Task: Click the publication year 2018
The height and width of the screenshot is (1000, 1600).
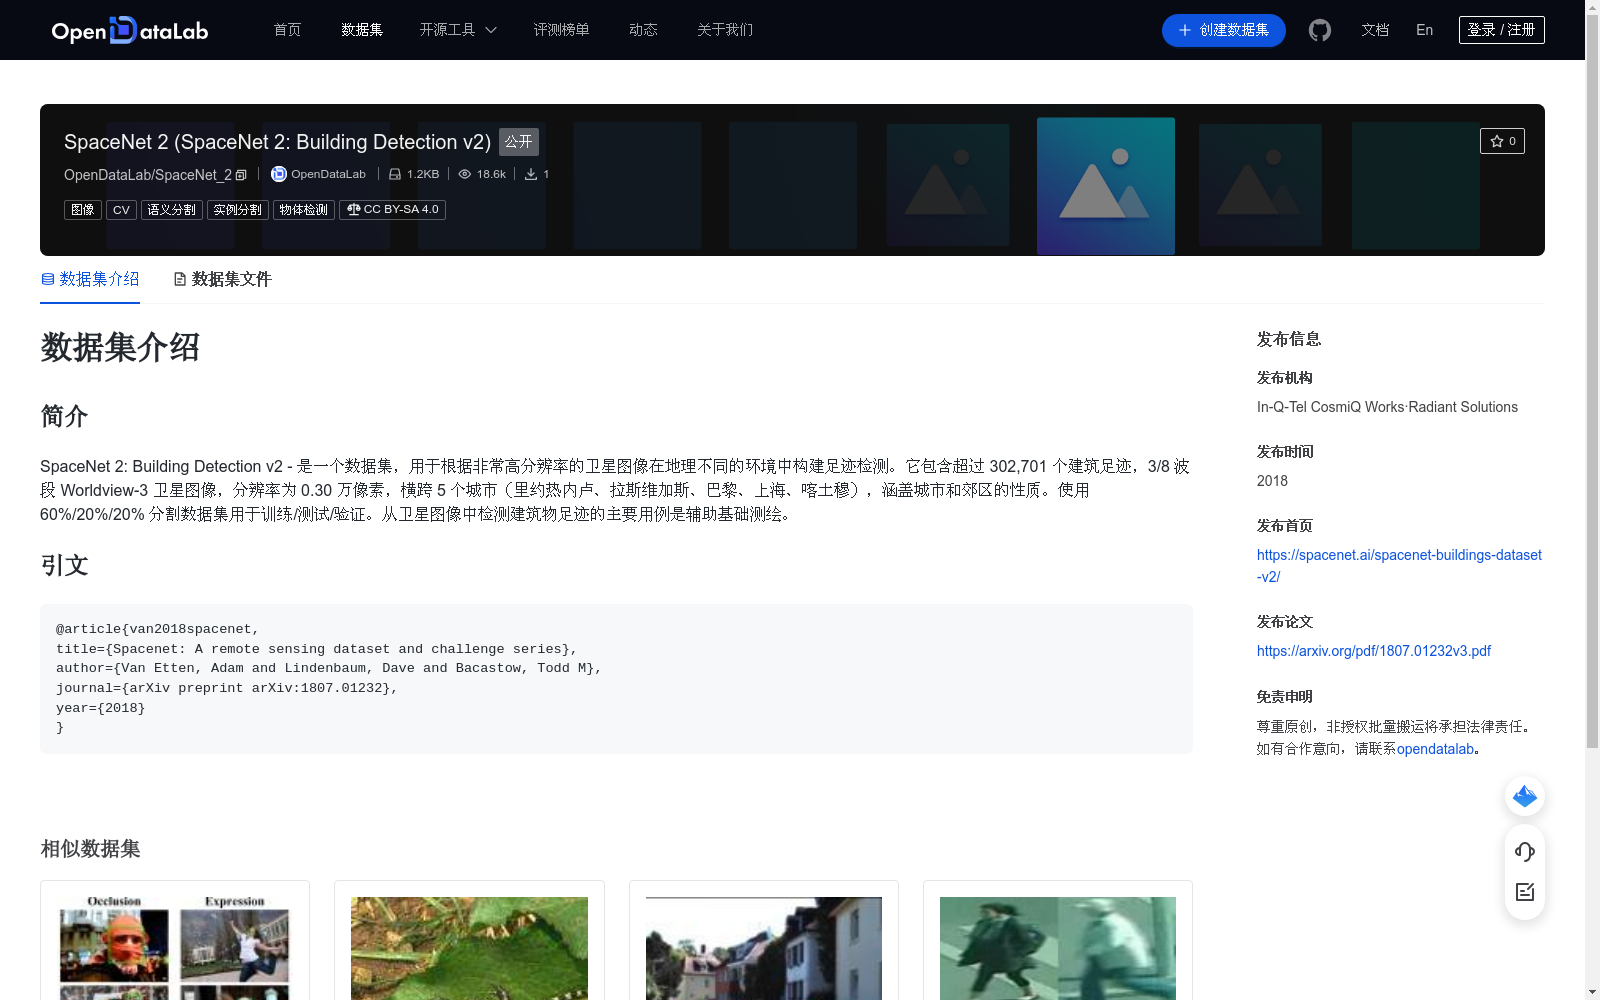Action: 1272,481
